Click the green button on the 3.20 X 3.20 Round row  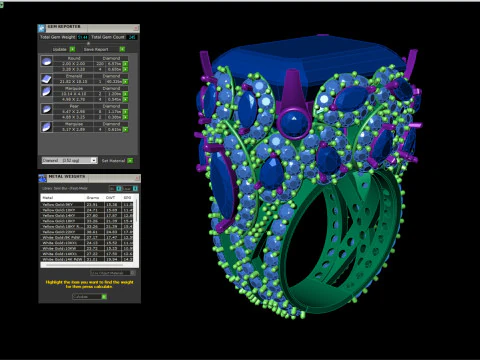pyautogui.click(x=125, y=69)
